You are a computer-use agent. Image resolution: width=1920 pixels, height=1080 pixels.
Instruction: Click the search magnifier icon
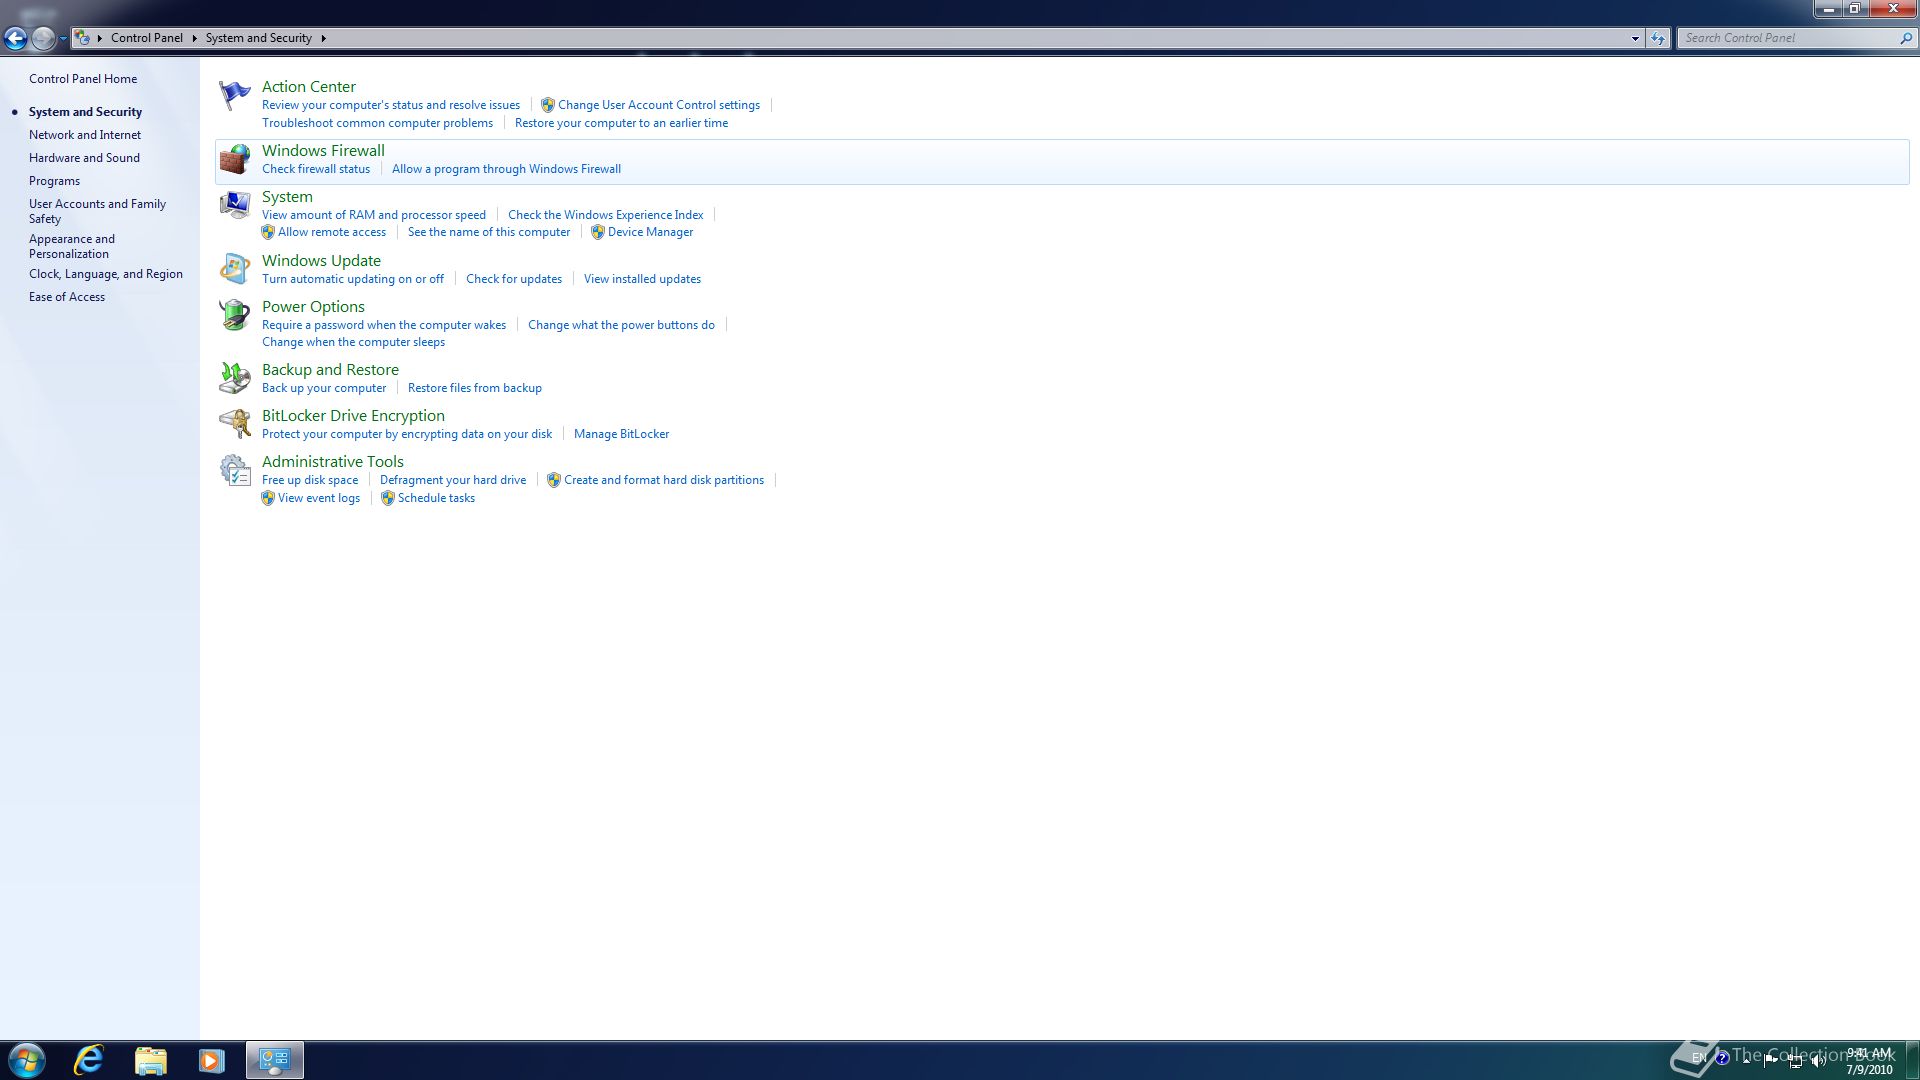coord(1905,38)
